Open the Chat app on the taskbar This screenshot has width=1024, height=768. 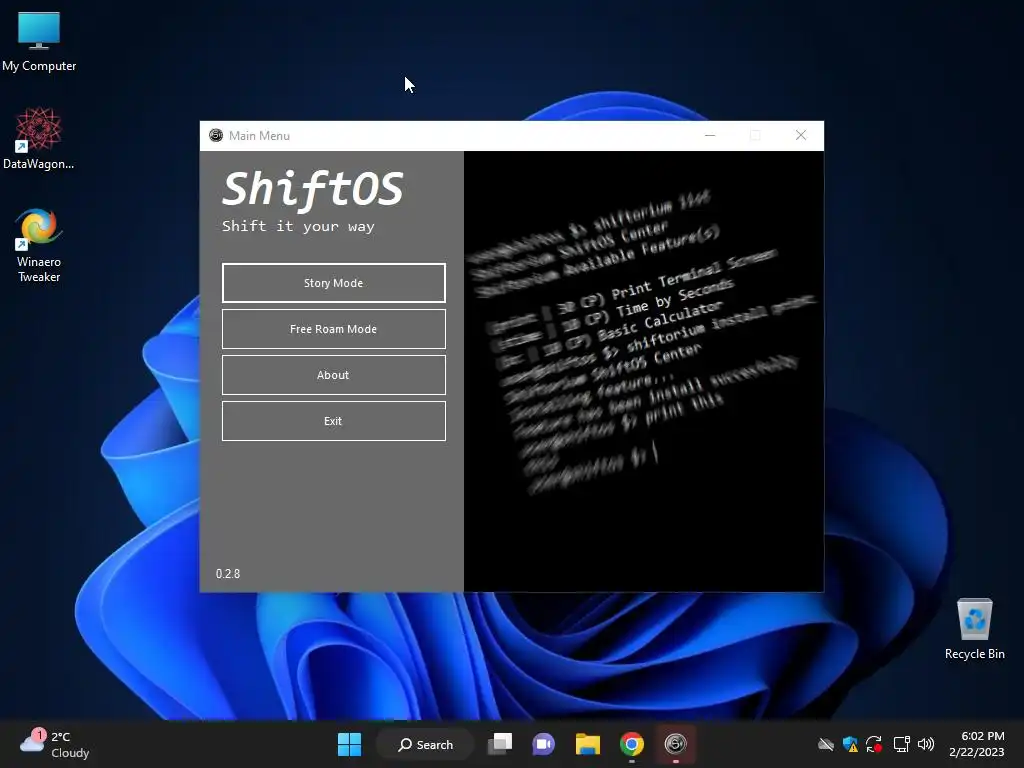tap(543, 744)
